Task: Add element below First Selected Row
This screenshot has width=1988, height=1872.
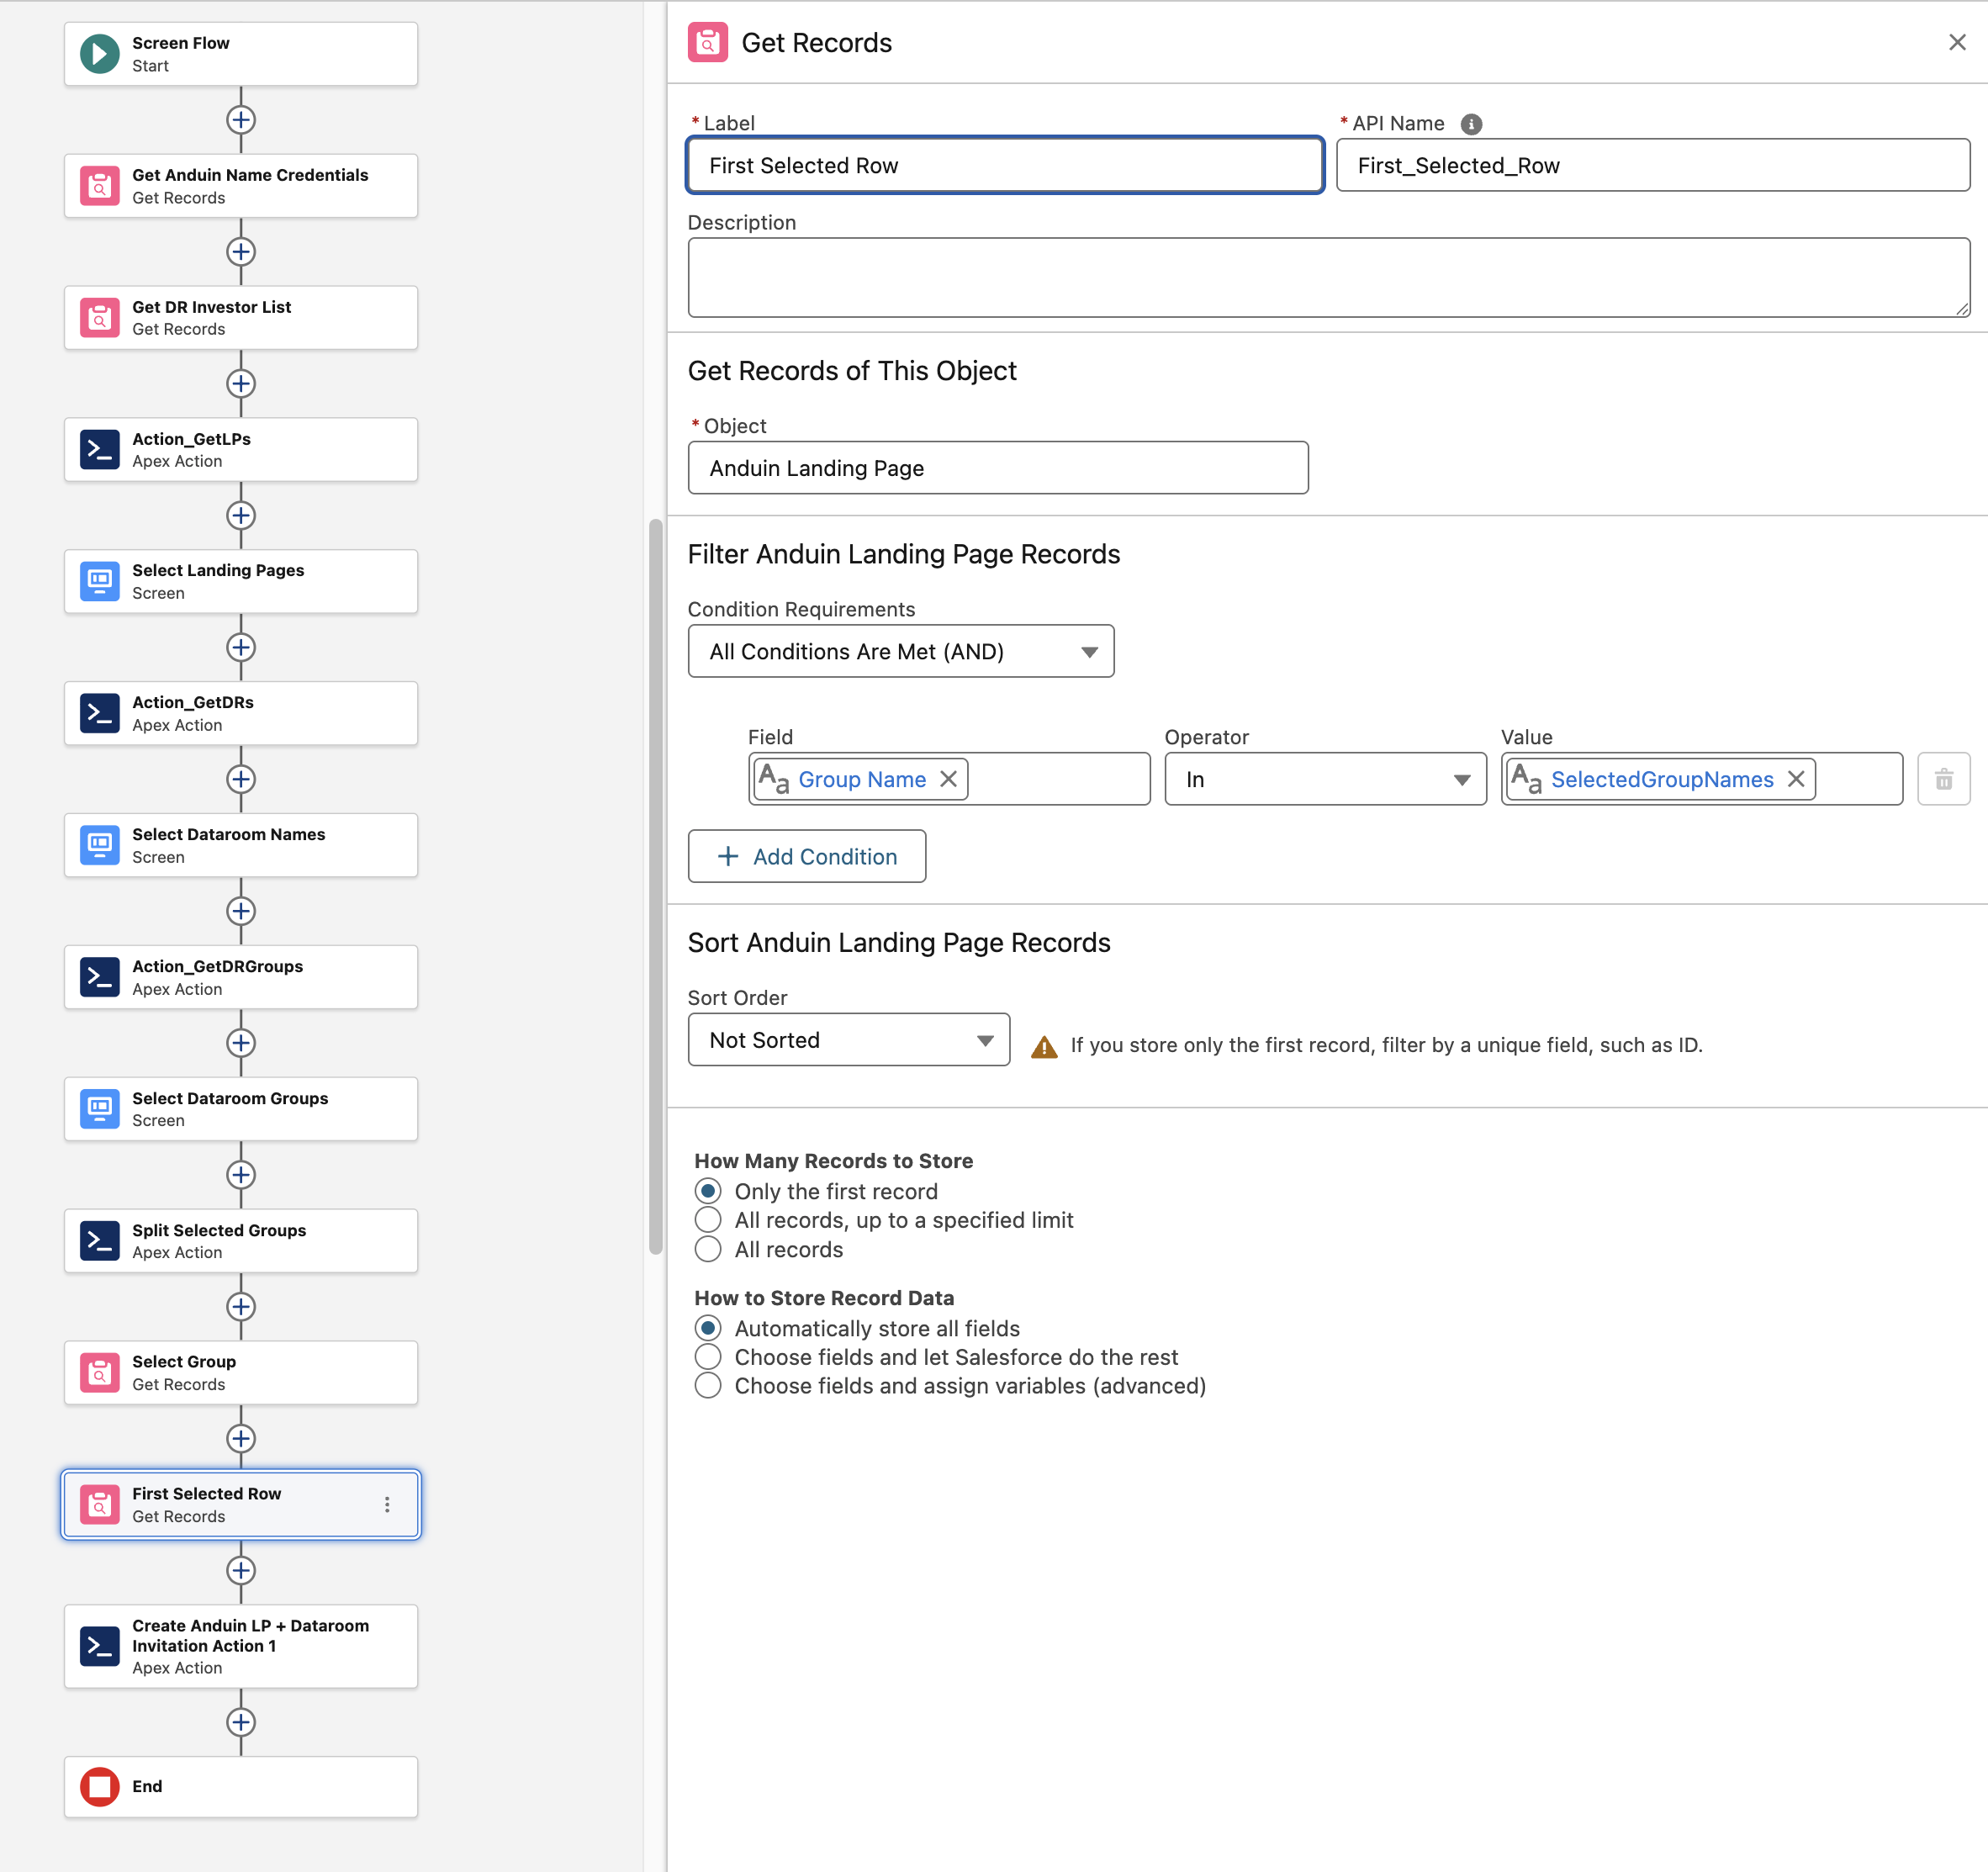Action: (x=241, y=1571)
